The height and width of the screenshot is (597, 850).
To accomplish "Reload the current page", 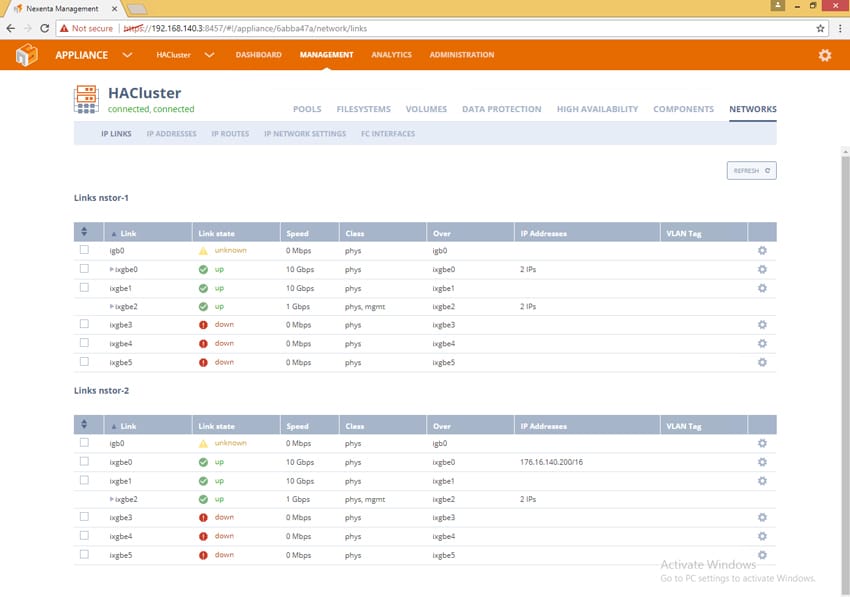I will [44, 28].
